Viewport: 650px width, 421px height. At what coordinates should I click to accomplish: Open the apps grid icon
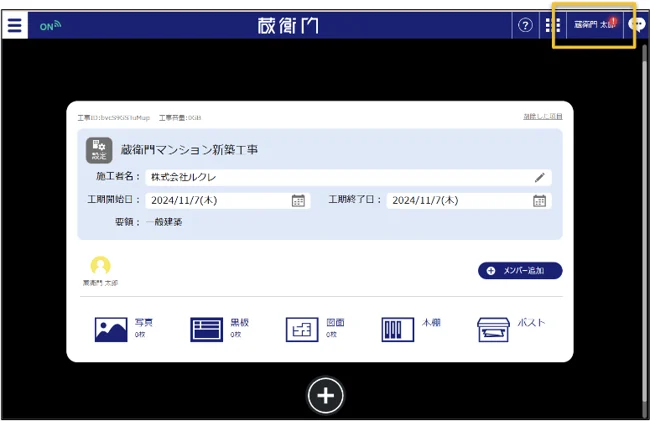pos(553,26)
